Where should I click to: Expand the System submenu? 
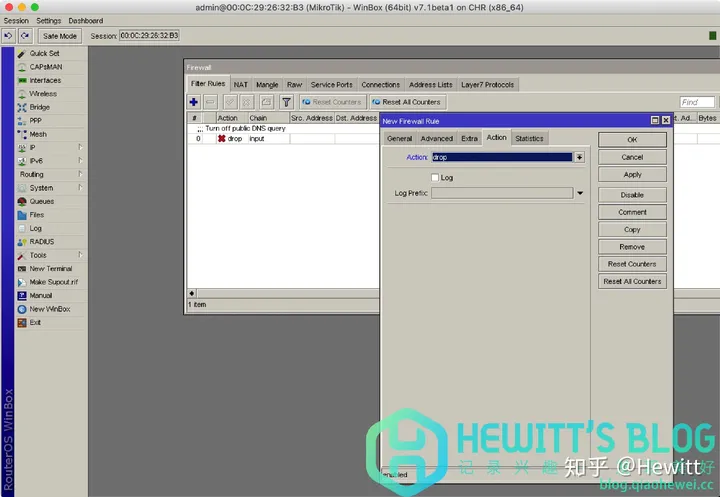[80, 188]
